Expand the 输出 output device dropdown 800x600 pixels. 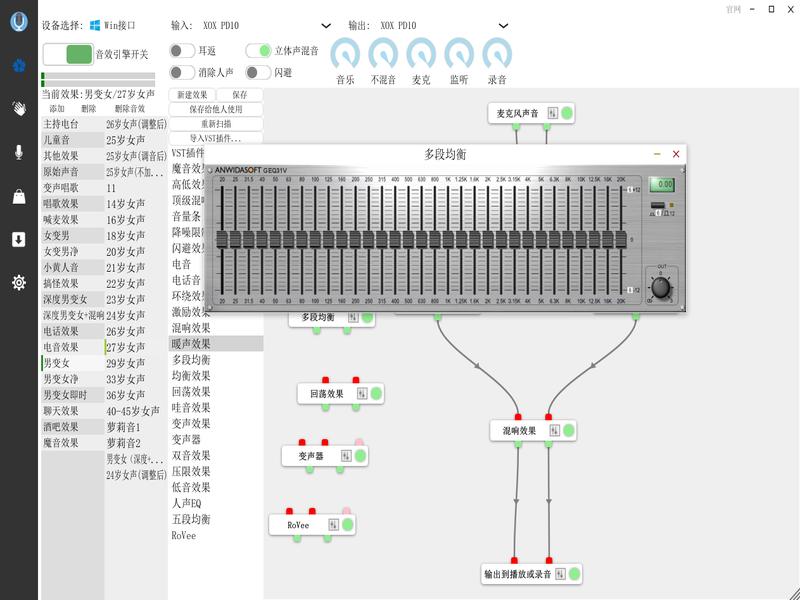(502, 25)
